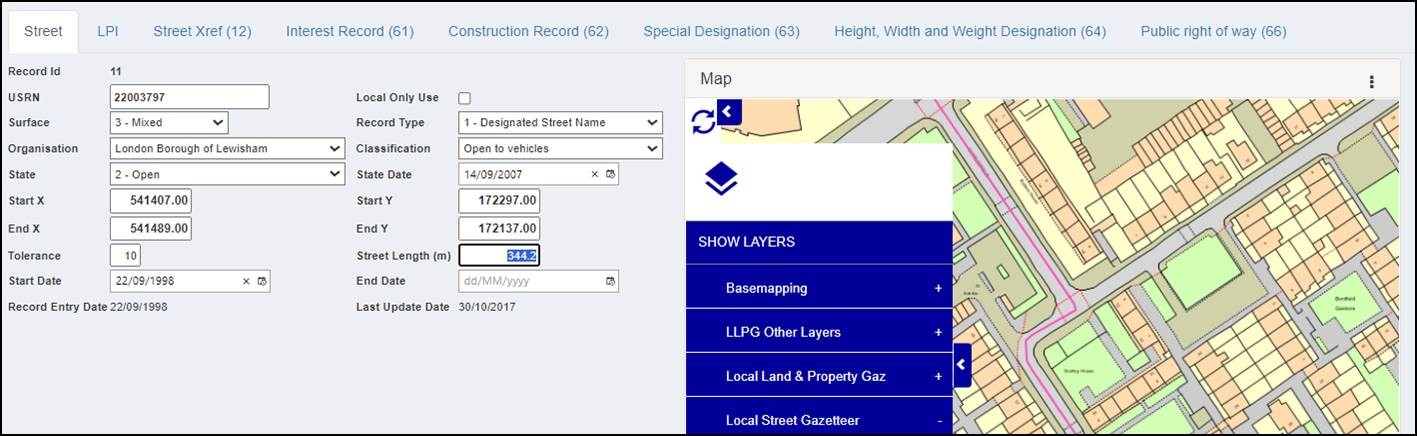Clear the Start Date value

(246, 281)
